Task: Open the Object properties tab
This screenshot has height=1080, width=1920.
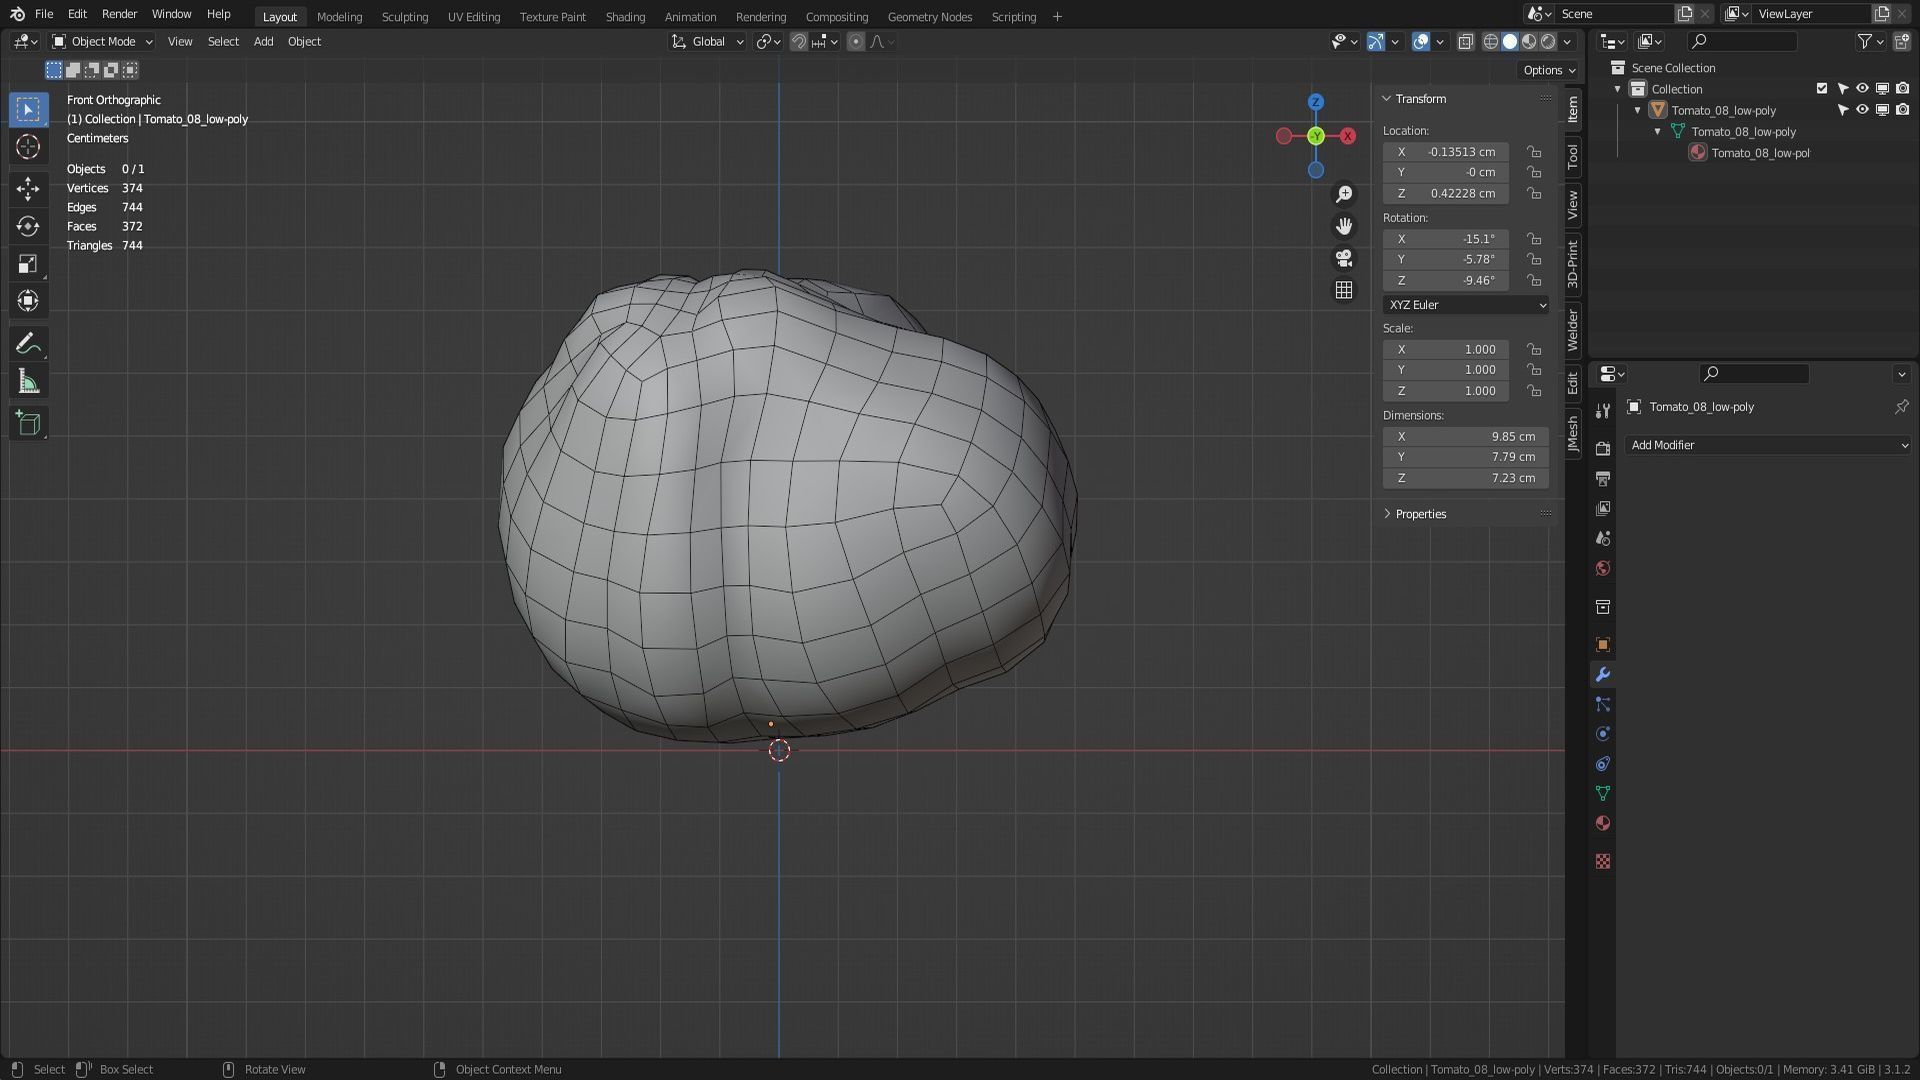Action: [x=1603, y=645]
